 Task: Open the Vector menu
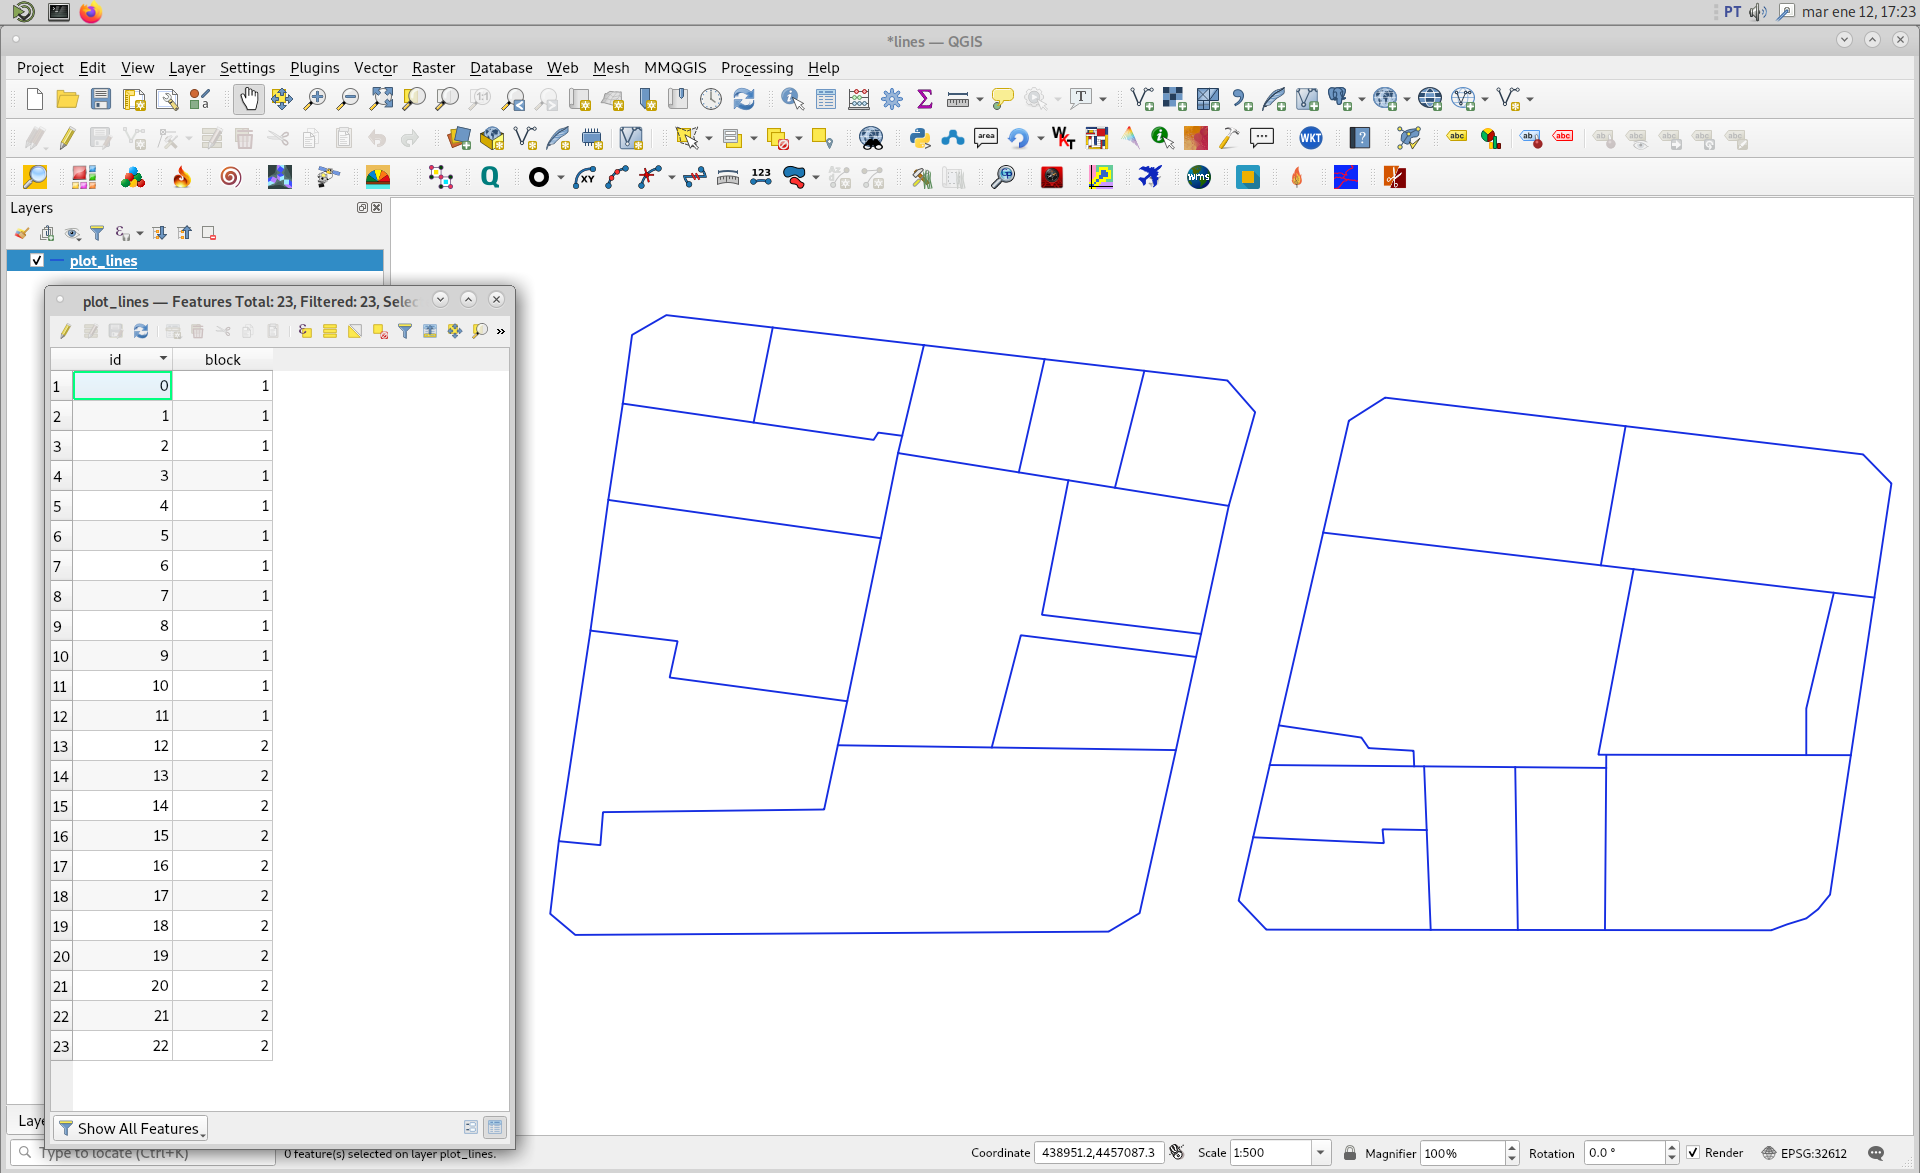click(x=376, y=67)
